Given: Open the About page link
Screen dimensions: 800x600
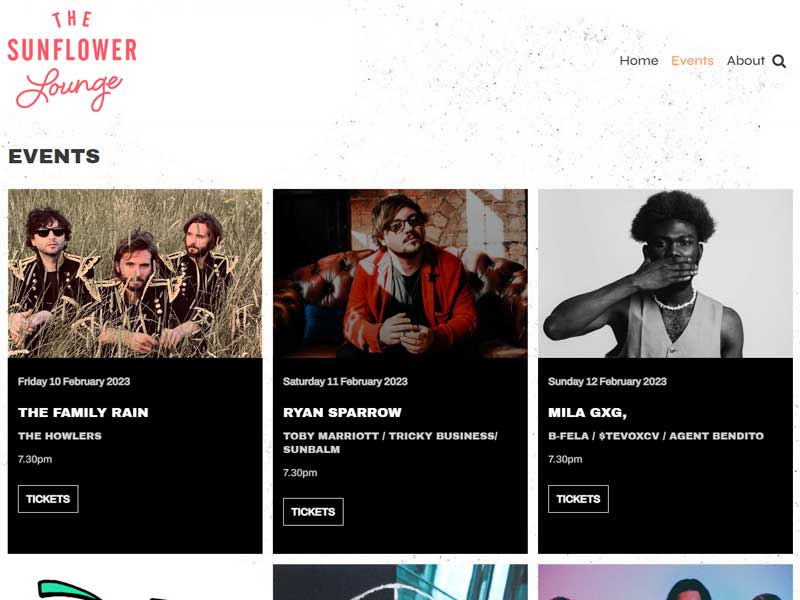Looking at the screenshot, I should [x=745, y=61].
